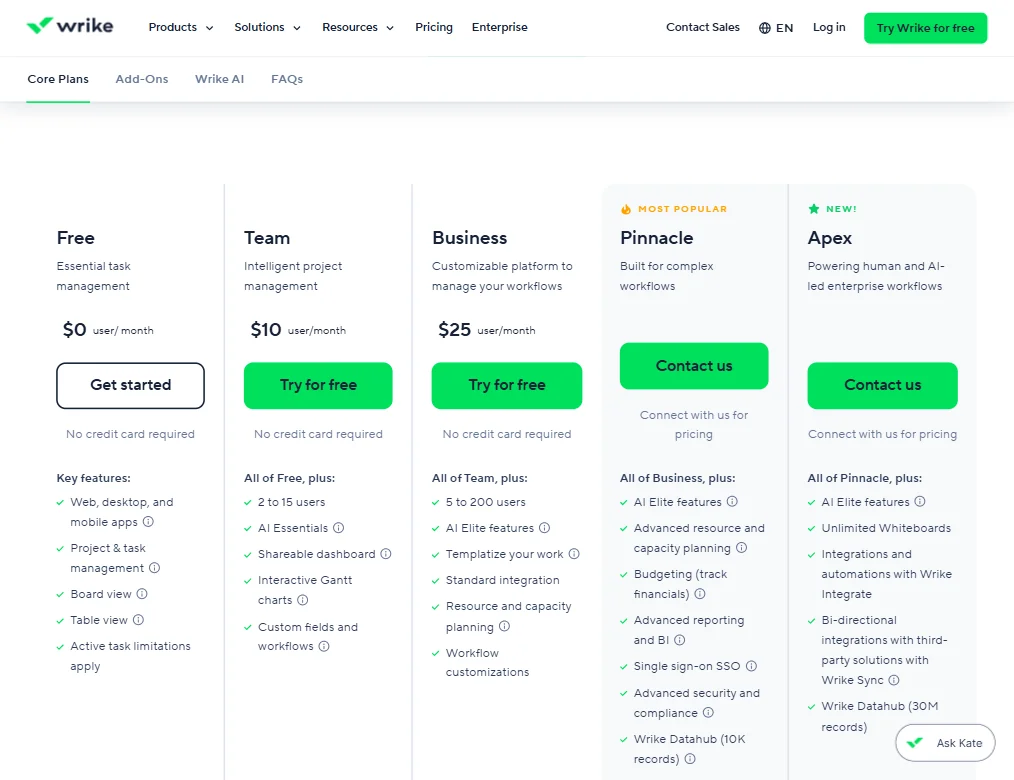The width and height of the screenshot is (1014, 780).
Task: Click the Workflow customizations feature text
Action: [487, 662]
